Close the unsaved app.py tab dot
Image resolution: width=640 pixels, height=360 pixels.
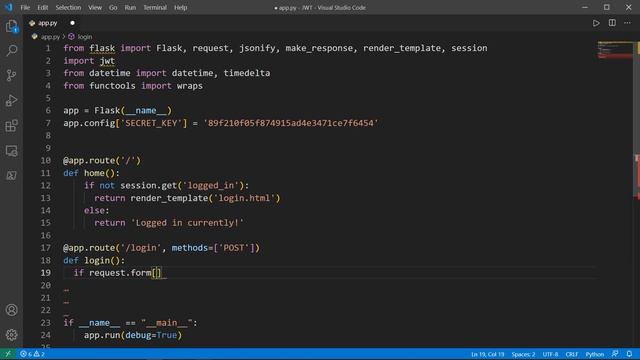[72, 23]
